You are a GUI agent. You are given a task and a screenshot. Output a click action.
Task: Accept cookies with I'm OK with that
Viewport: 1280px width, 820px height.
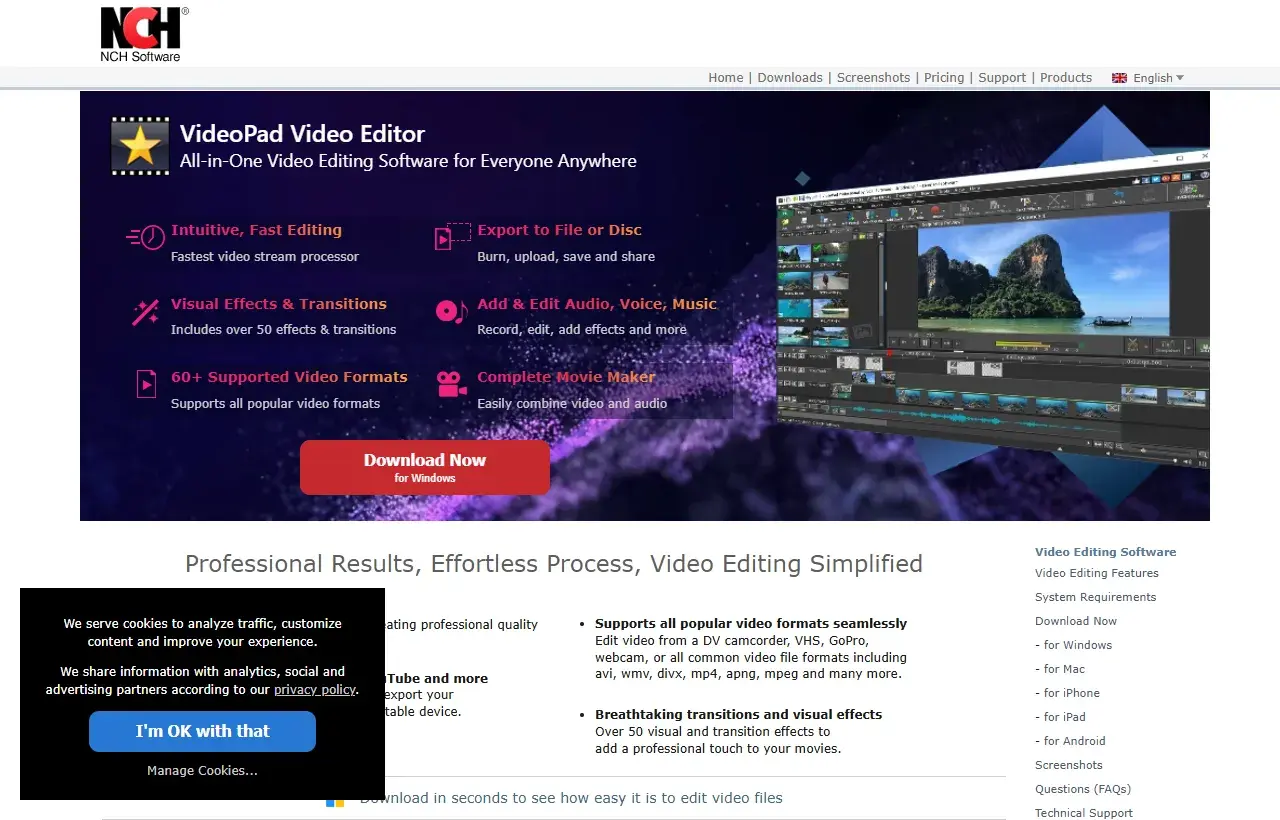[x=202, y=731]
